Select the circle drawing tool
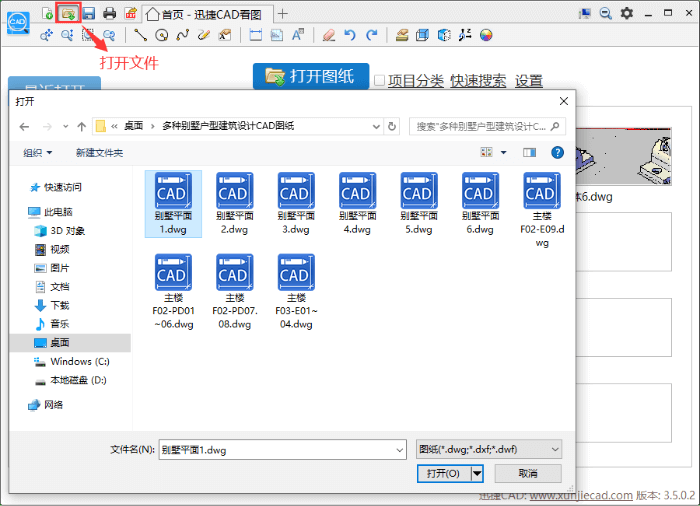 pyautogui.click(x=162, y=35)
